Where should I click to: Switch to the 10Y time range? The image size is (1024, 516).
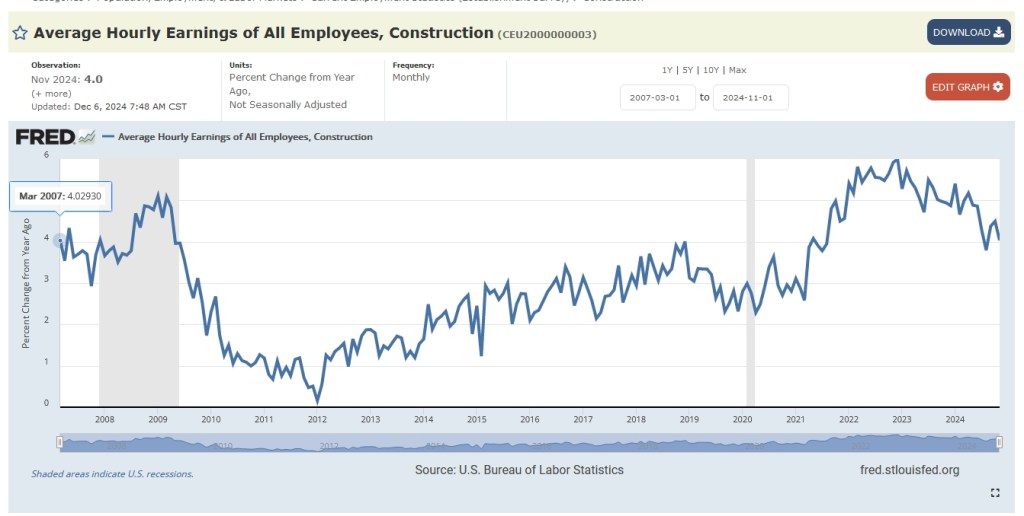[x=709, y=70]
